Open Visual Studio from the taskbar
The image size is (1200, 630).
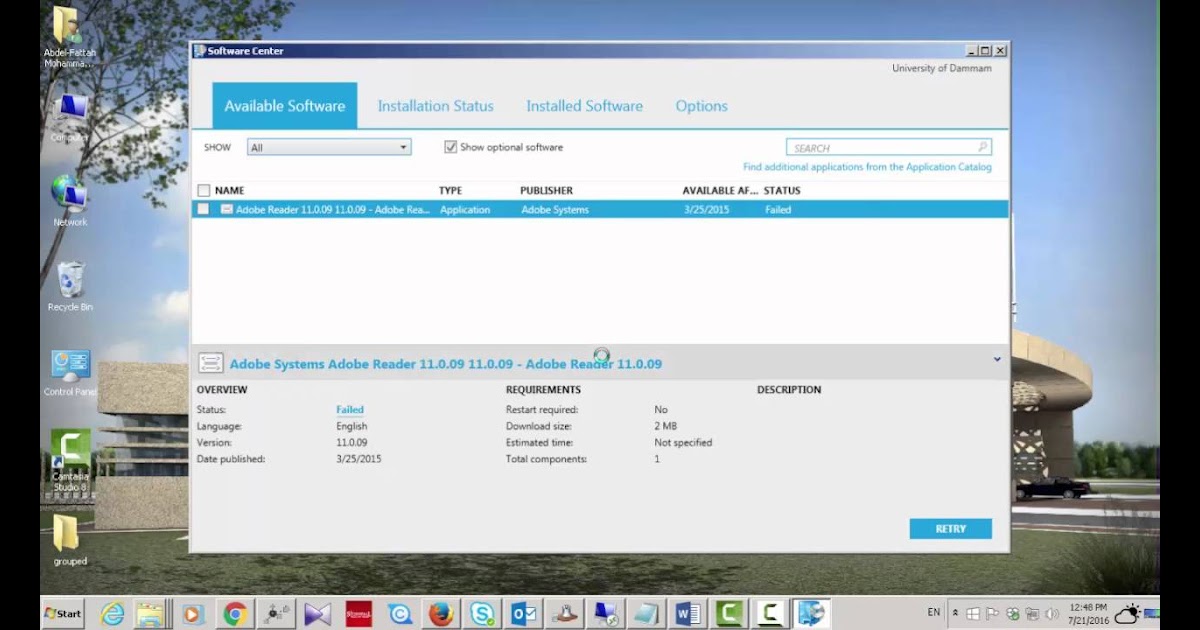click(317, 613)
